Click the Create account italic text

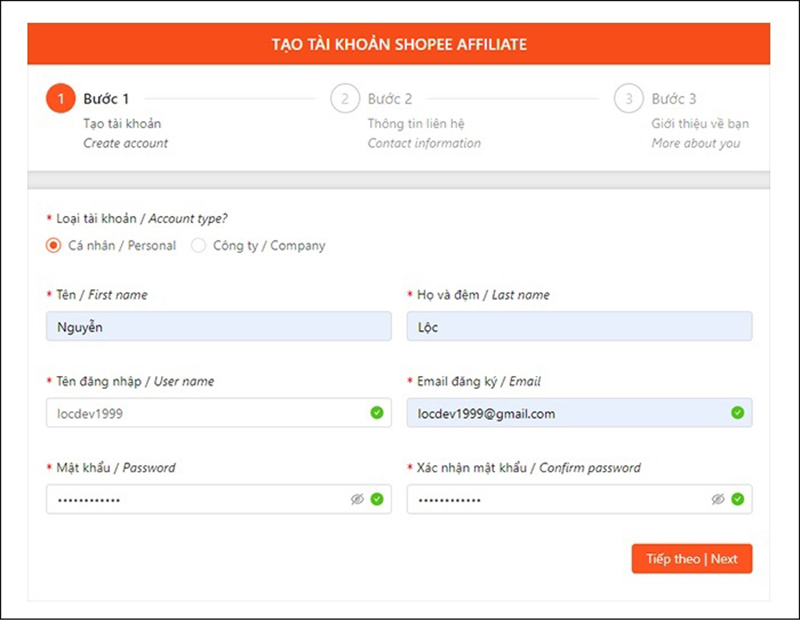point(126,143)
